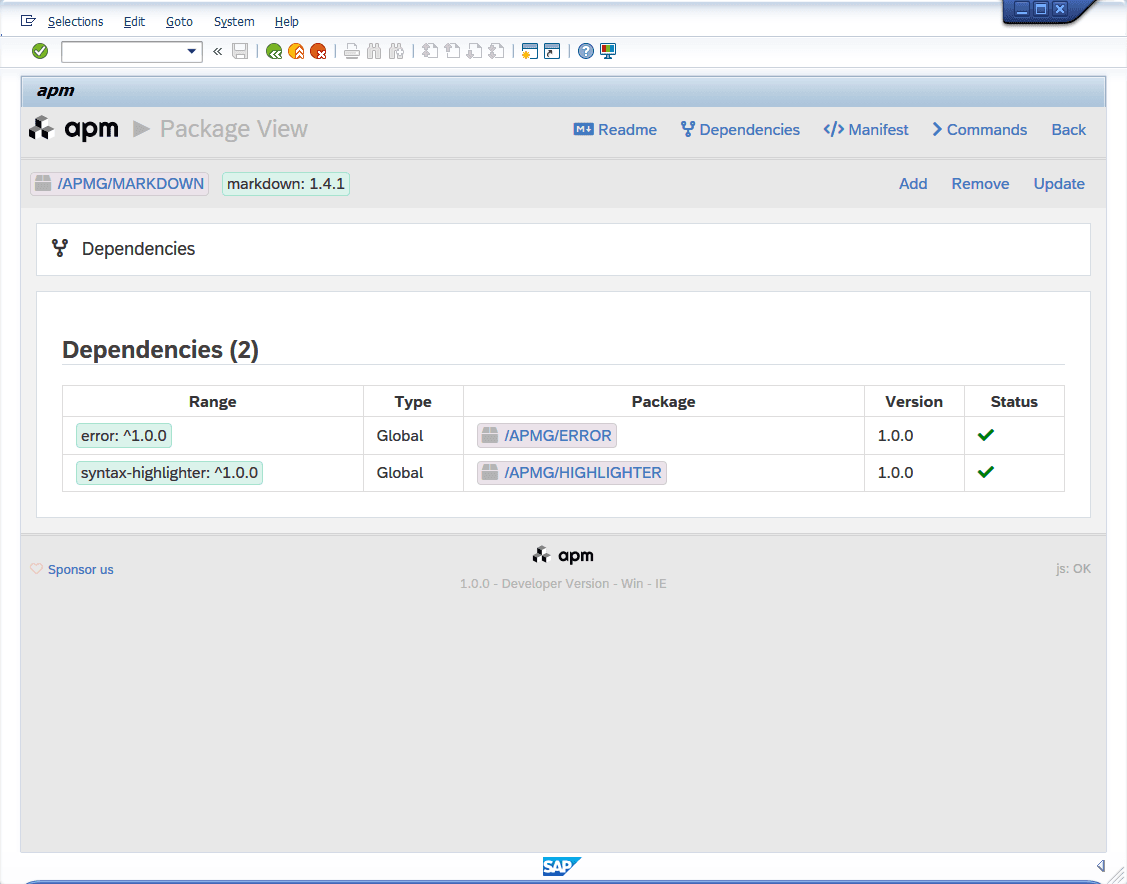Image resolution: width=1127 pixels, height=884 pixels.
Task: Open the Help menu
Action: tap(286, 22)
